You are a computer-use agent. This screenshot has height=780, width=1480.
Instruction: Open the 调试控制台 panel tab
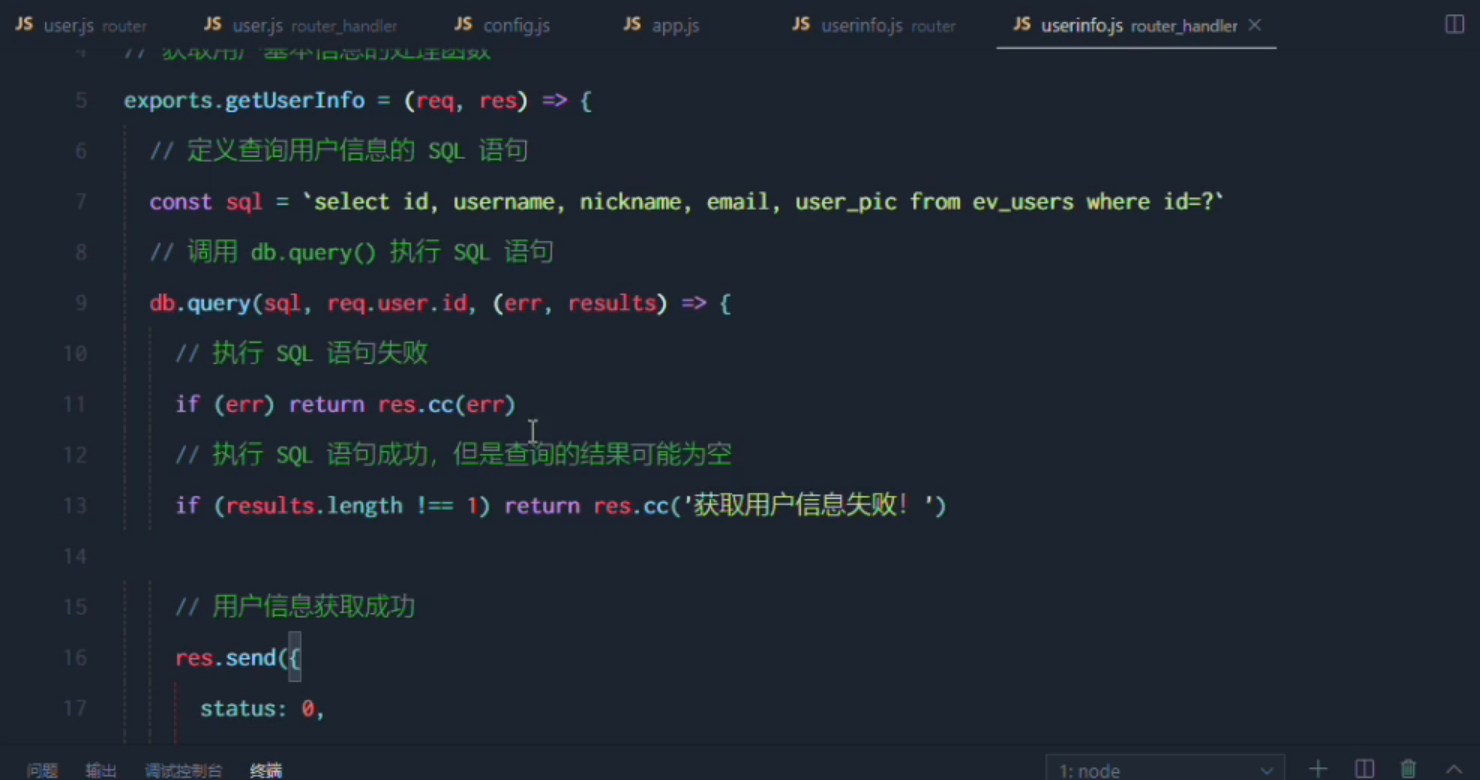coord(184,770)
